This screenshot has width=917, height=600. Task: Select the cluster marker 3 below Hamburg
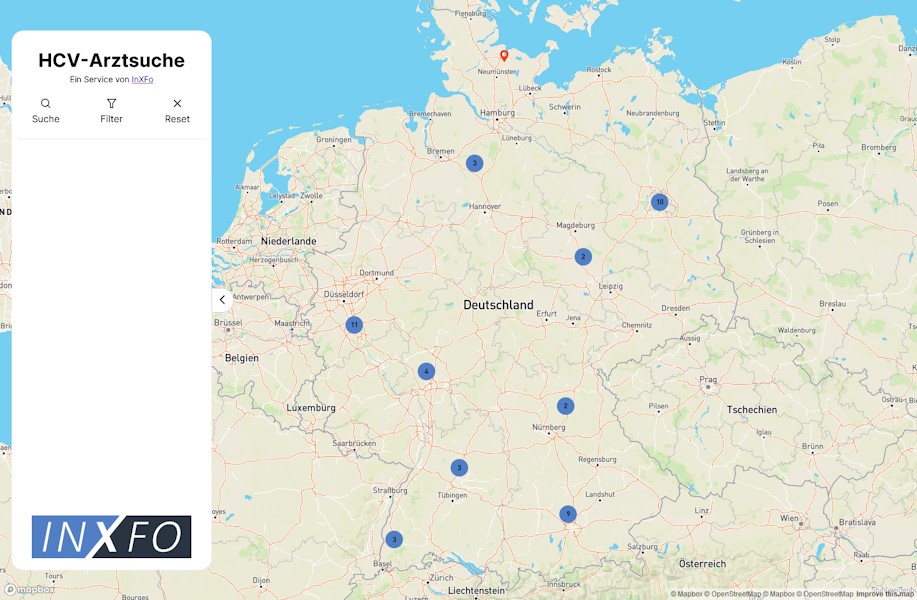point(474,161)
